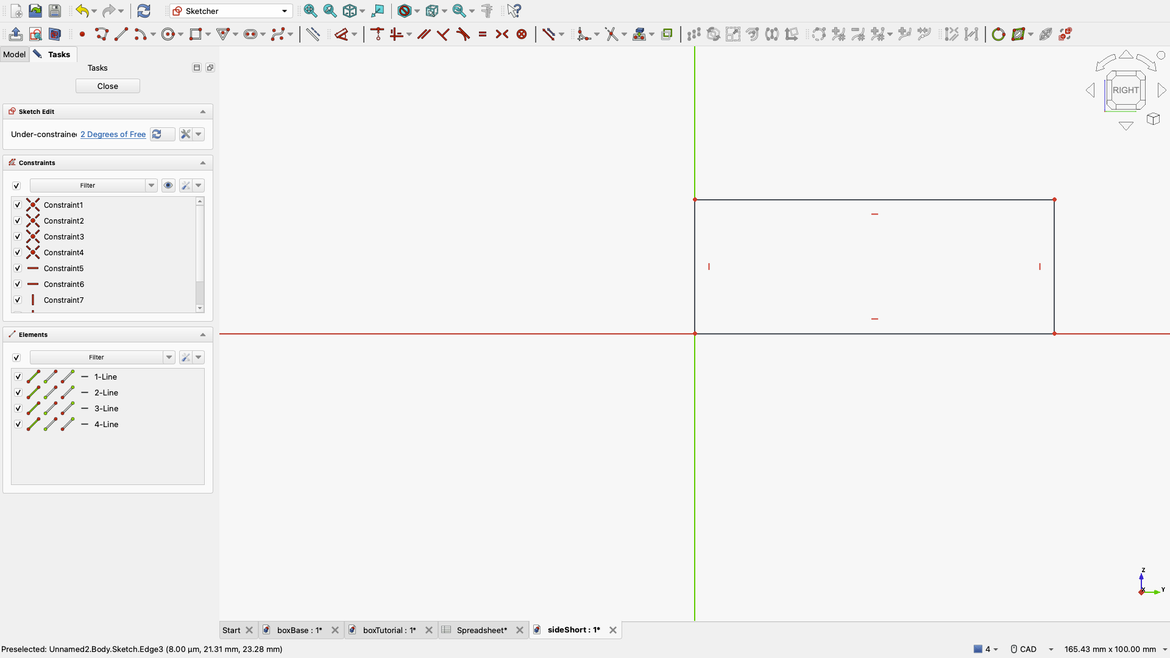The image size is (1170, 658).
Task: Apply the equal constraint tool
Action: click(482, 33)
